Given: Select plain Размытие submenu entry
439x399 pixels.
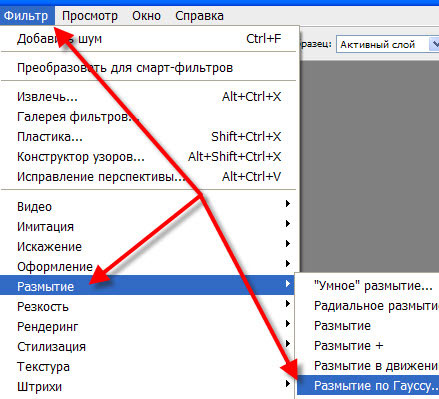Looking at the screenshot, I should 368,326.
